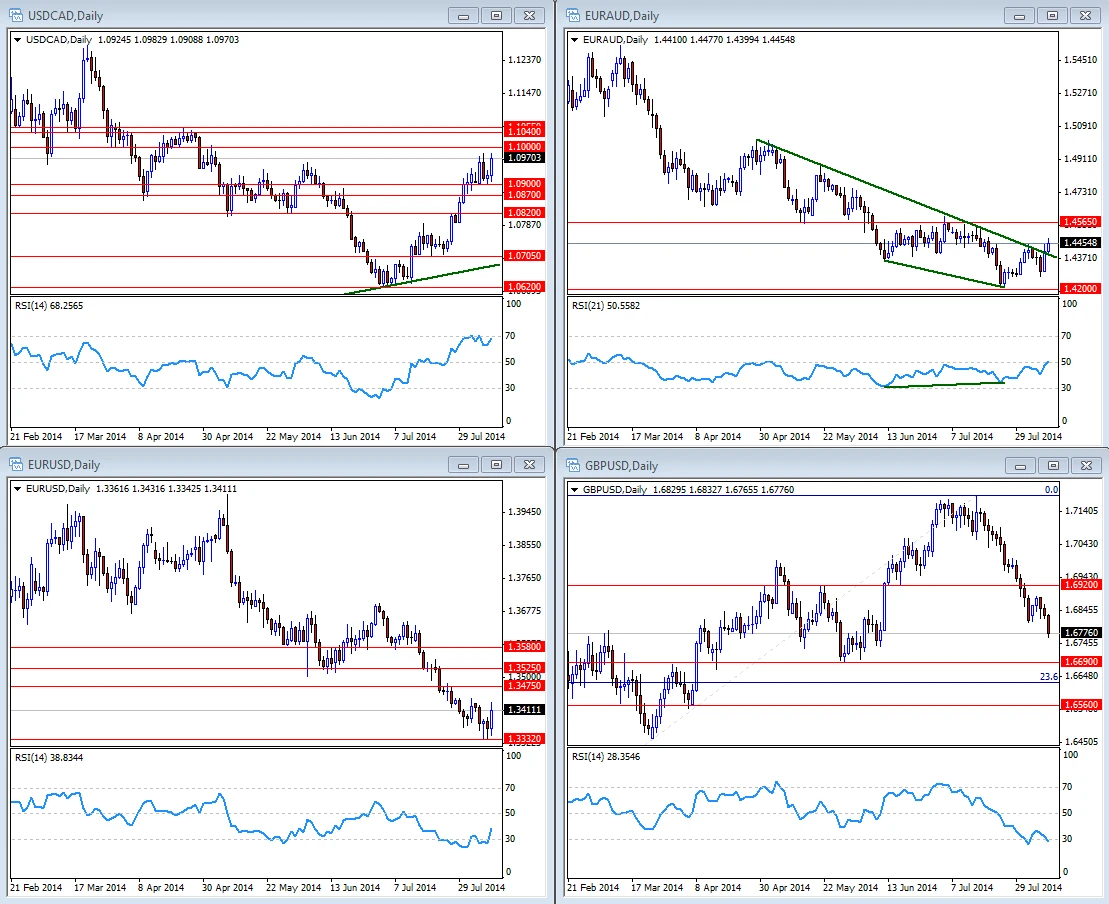The height and width of the screenshot is (904, 1109).
Task: Open the USDCAD chart dropdown triangle
Action: pos(17,40)
